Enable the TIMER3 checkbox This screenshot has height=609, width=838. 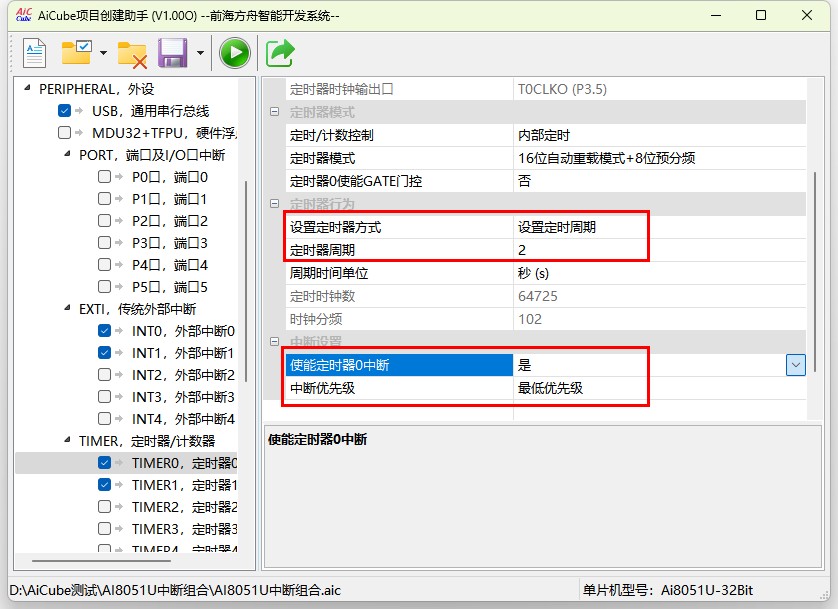coord(105,529)
